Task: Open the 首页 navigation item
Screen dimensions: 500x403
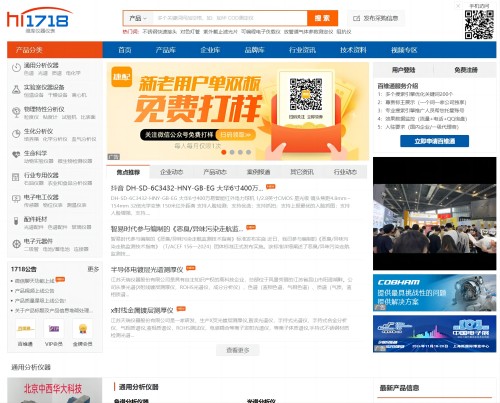Action: click(125, 50)
